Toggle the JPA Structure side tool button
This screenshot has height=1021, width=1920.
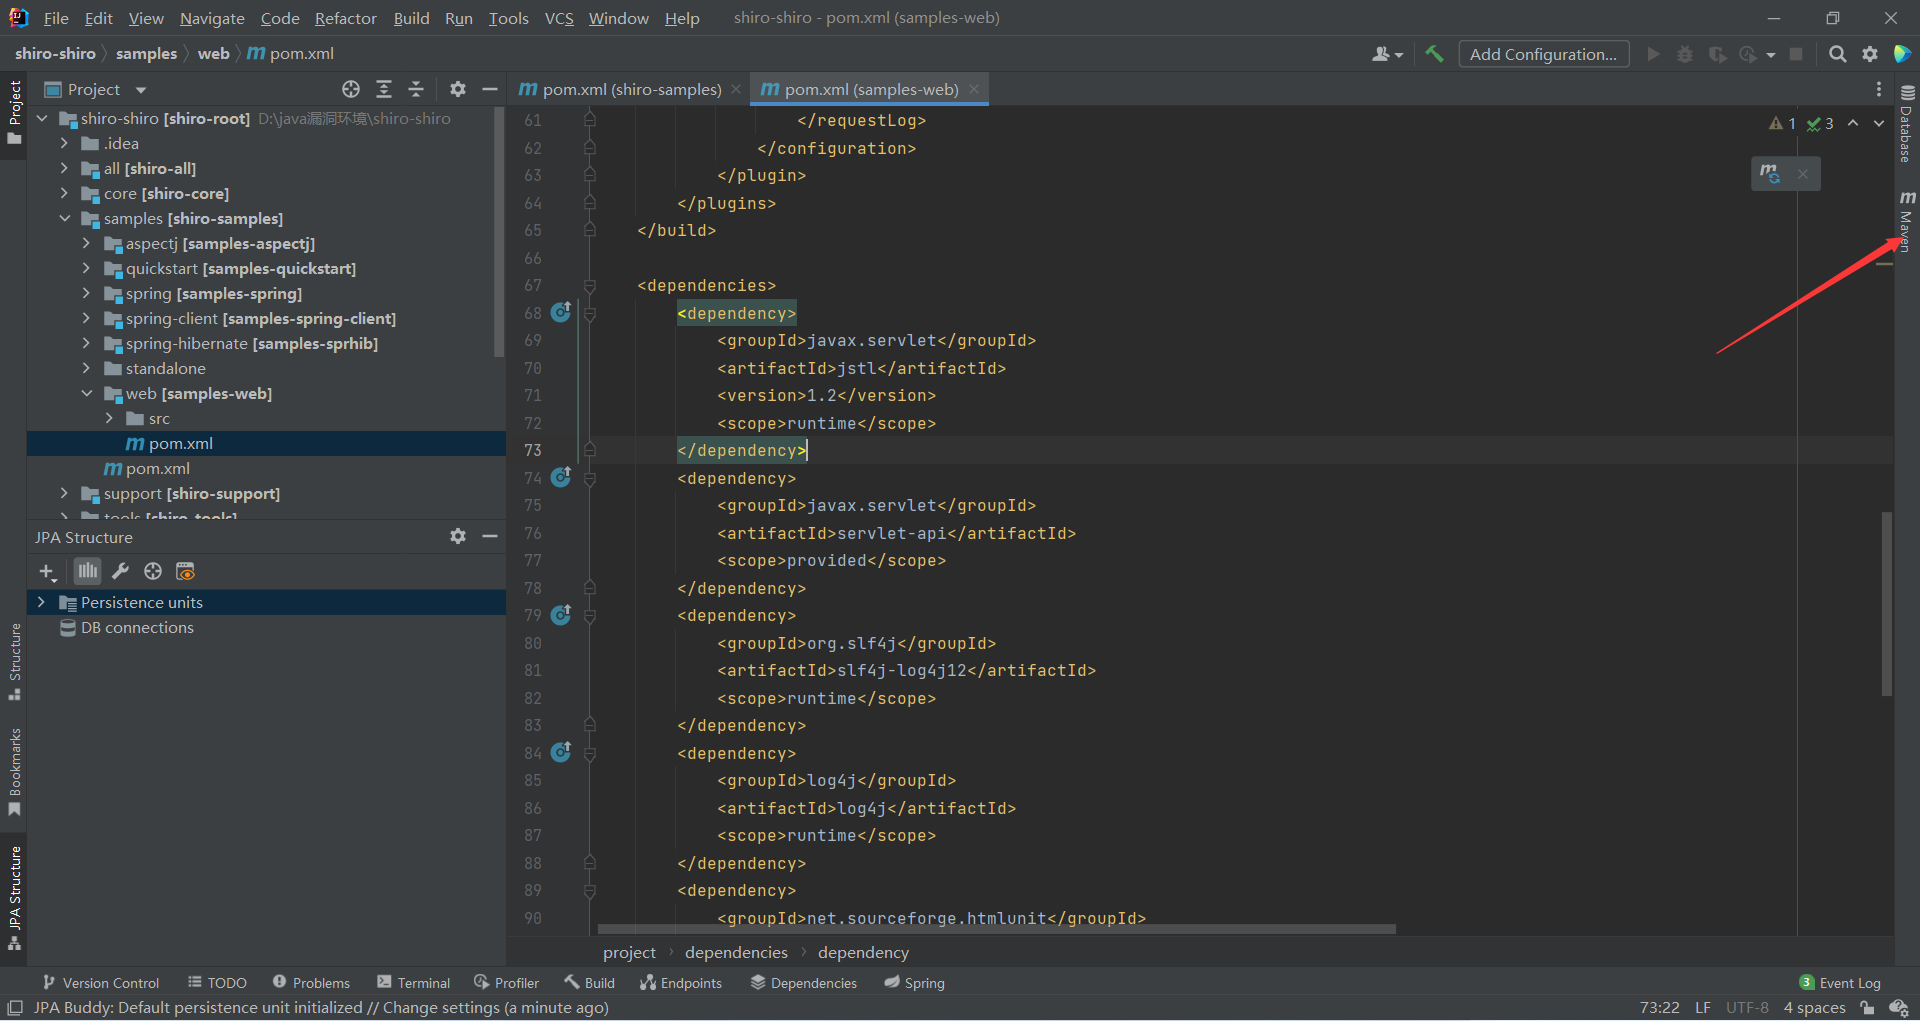pyautogui.click(x=14, y=898)
